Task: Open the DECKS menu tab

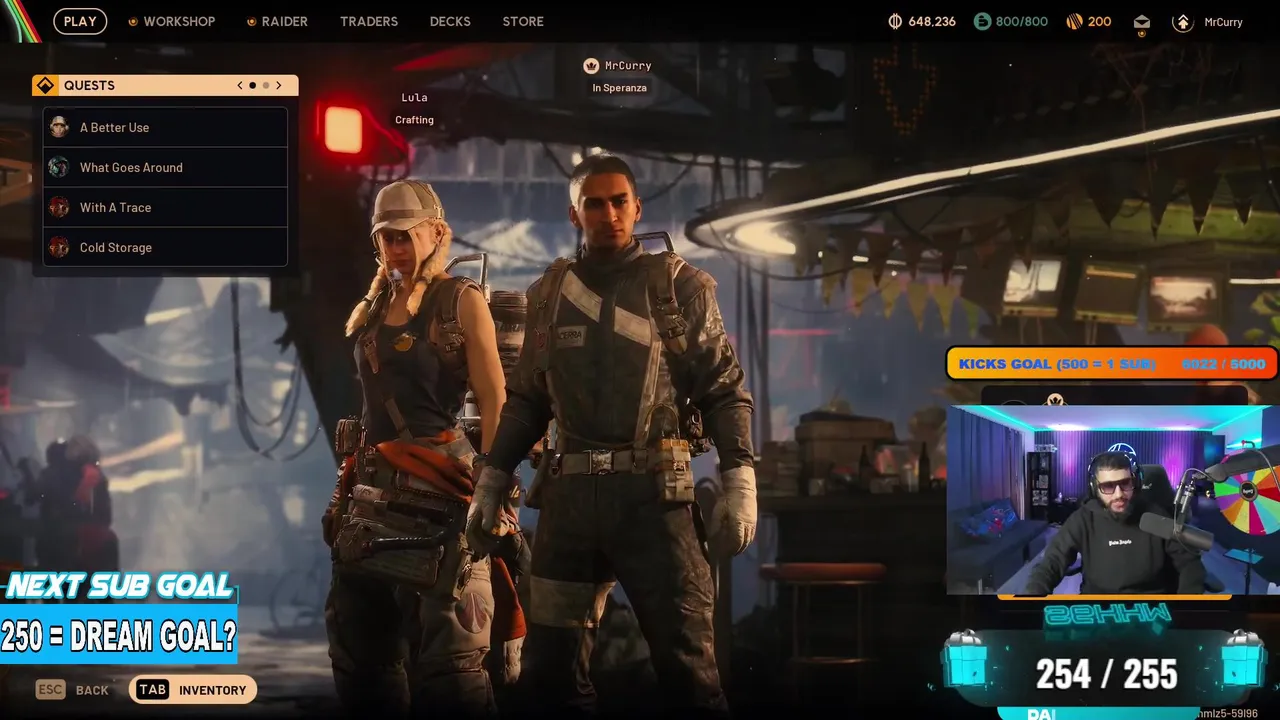Action: pyautogui.click(x=450, y=21)
